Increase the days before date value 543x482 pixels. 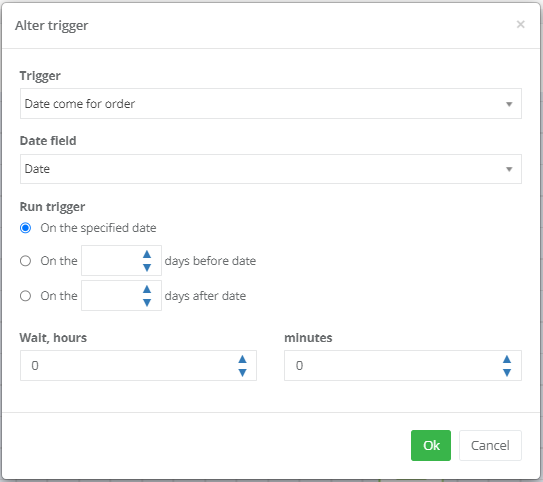click(147, 255)
